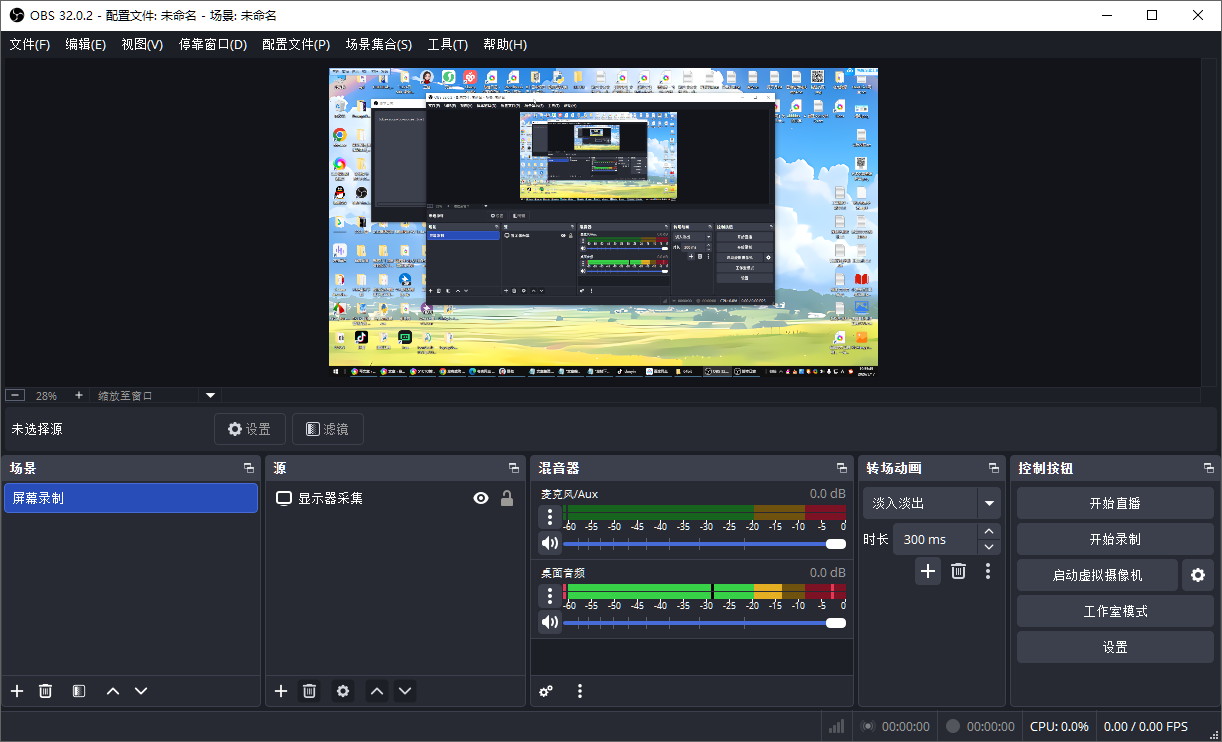
Task: Click the network status bars icon
Action: tap(836, 726)
